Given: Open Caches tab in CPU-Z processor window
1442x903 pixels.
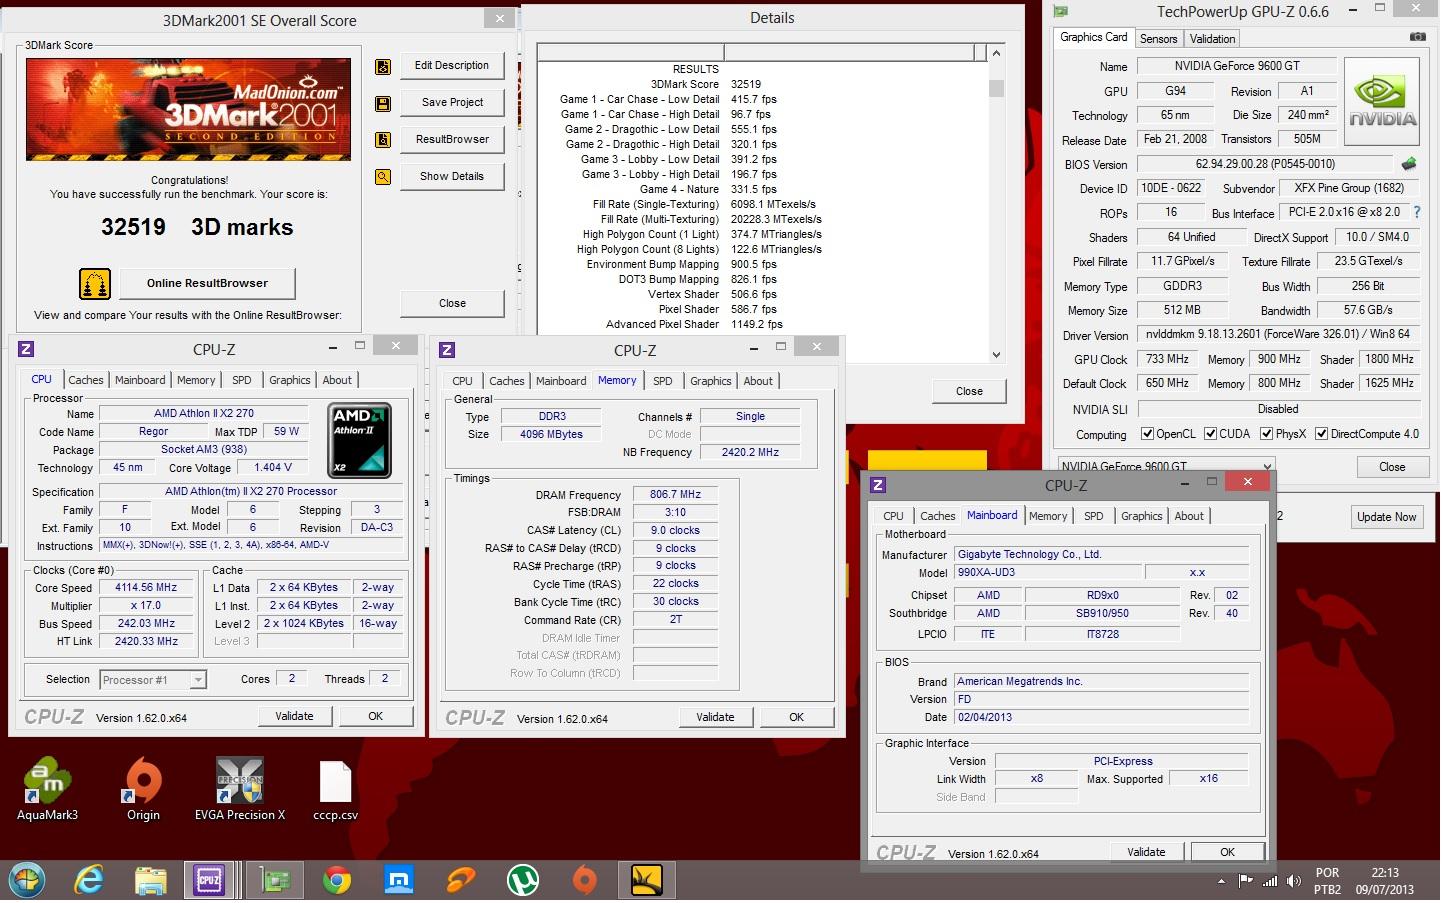Looking at the screenshot, I should 85,381.
